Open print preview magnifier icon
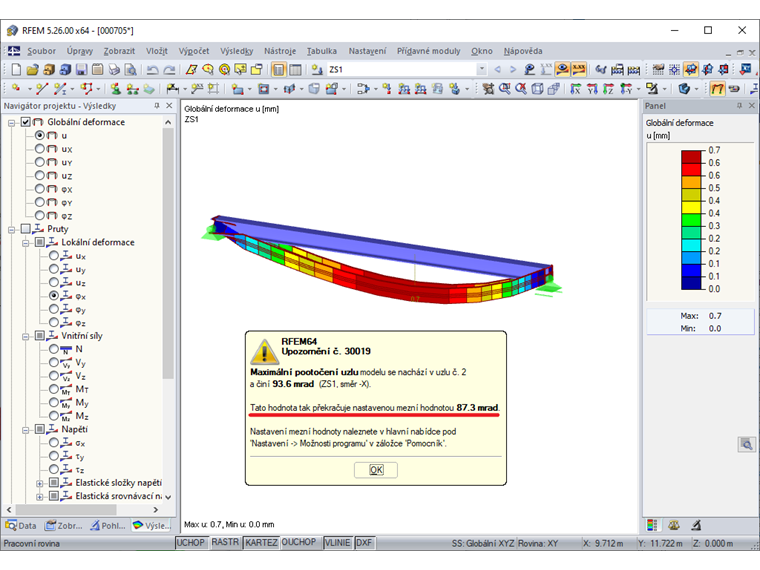Screen dimensions: 760x570 [130, 69]
